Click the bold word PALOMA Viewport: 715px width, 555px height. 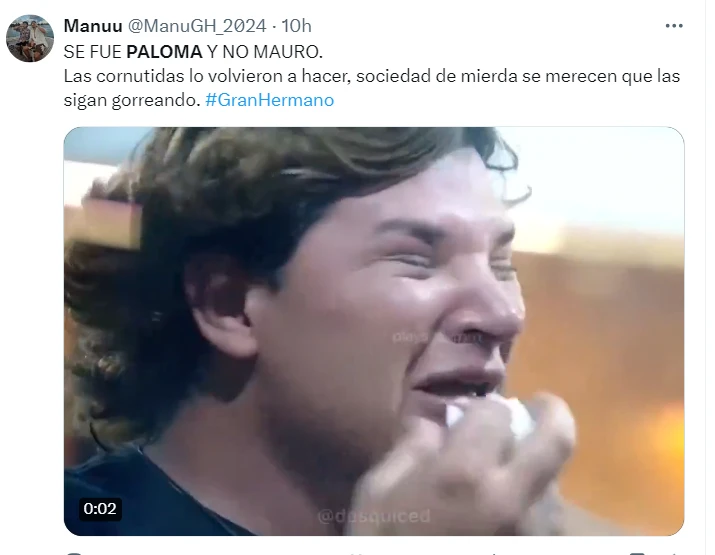point(164,52)
